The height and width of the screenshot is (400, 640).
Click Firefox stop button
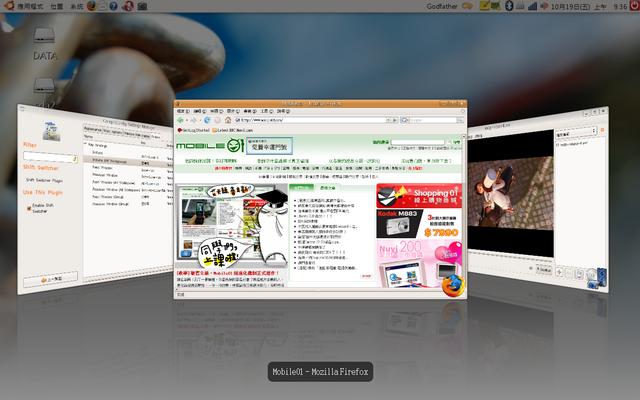(218, 120)
